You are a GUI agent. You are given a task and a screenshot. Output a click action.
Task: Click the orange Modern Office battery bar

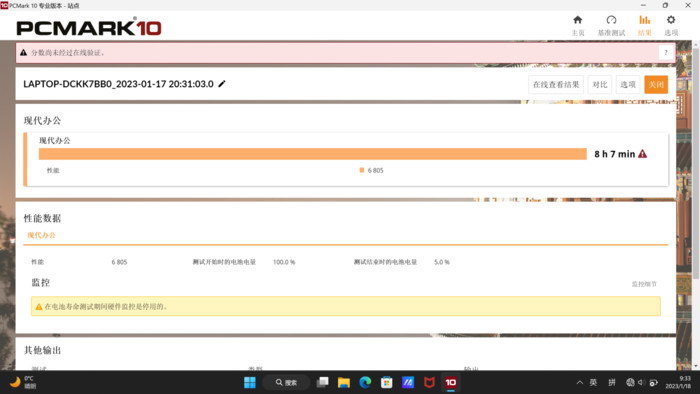pos(312,154)
